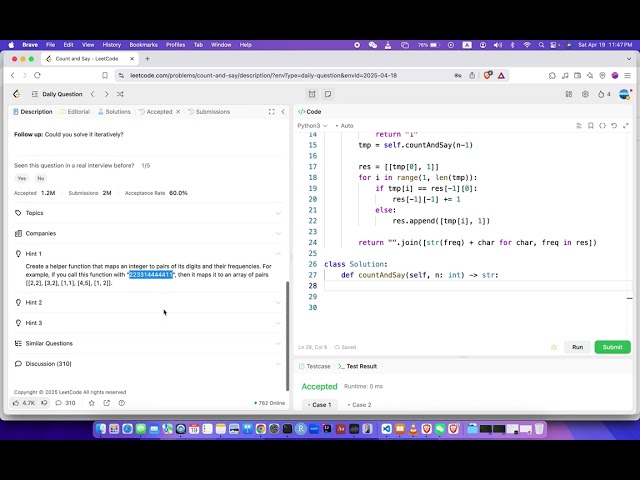Image resolution: width=640 pixels, height=480 pixels.
Task: Click the curly braces icon in editor
Action: click(602, 126)
